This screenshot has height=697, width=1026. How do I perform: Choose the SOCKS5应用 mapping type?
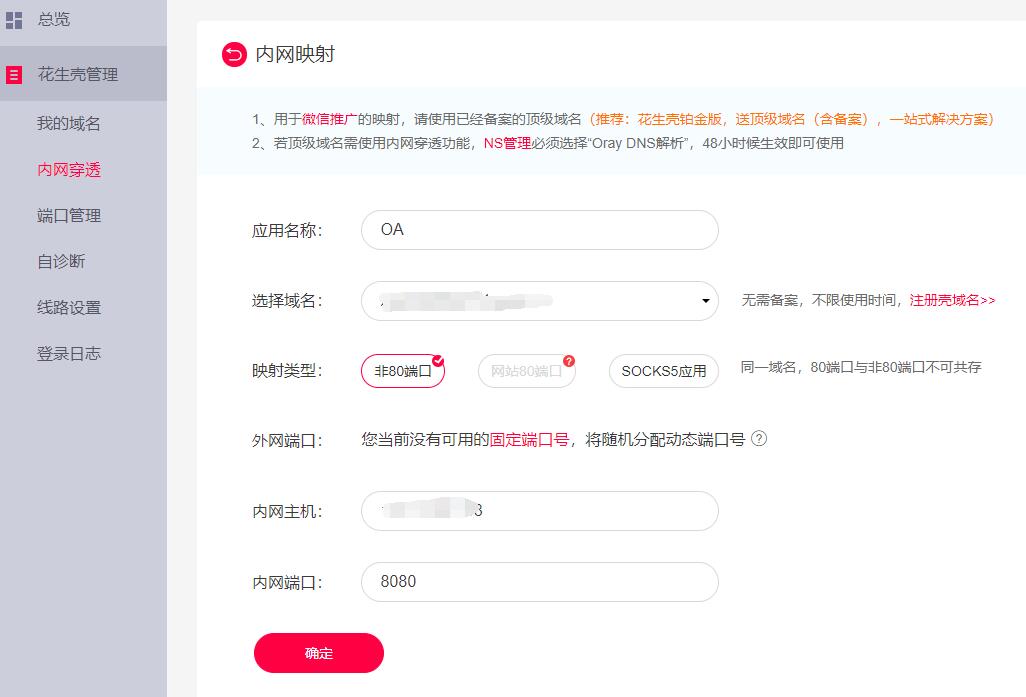tap(663, 371)
